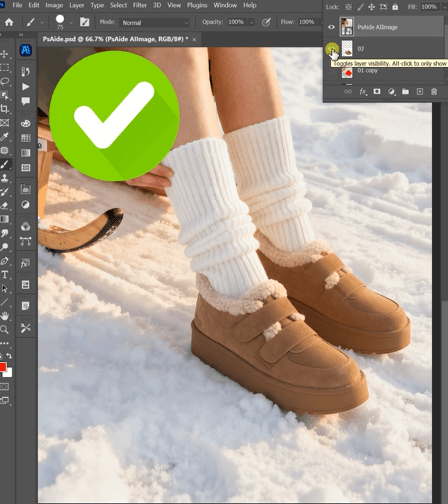Open Edit Toolbar three dots

(4, 343)
